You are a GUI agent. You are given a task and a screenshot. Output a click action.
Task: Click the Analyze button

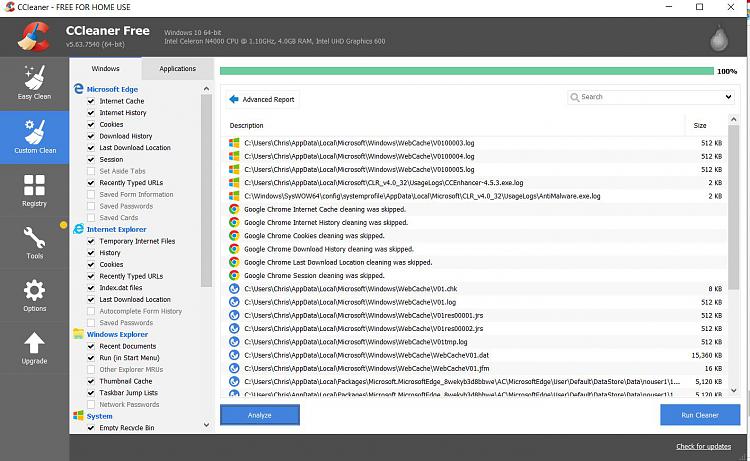click(260, 415)
